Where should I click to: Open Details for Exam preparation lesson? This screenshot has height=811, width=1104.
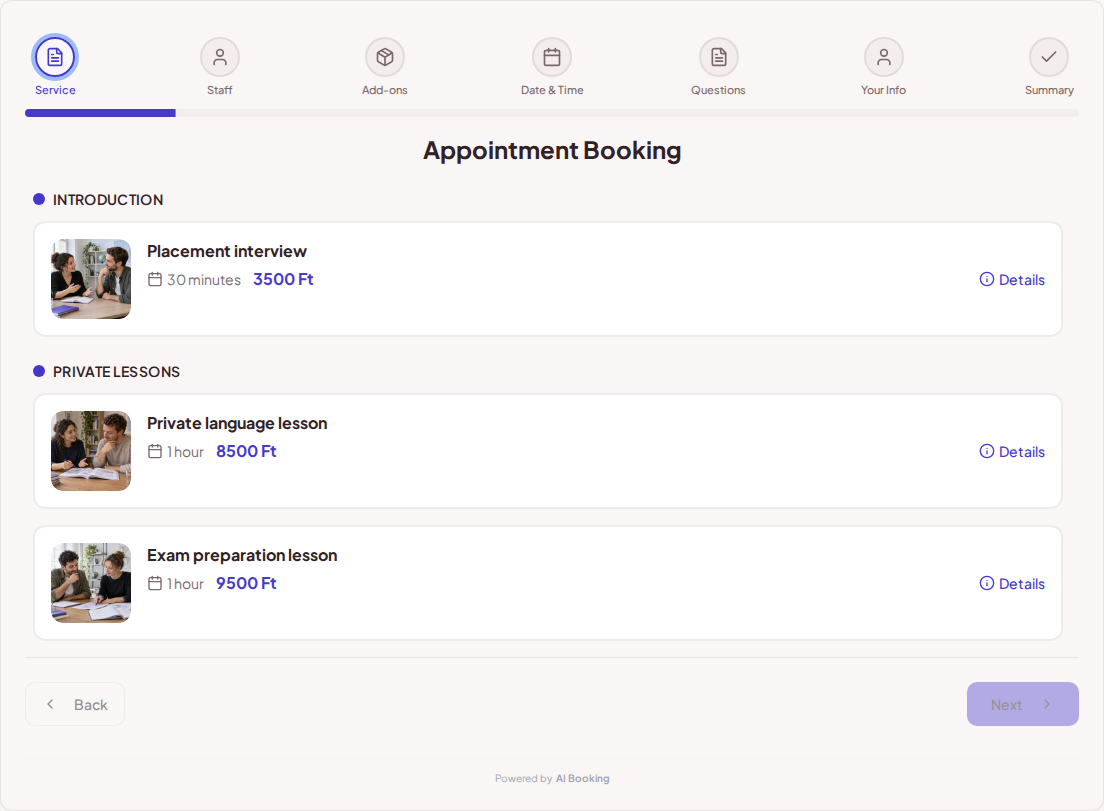(x=1012, y=583)
